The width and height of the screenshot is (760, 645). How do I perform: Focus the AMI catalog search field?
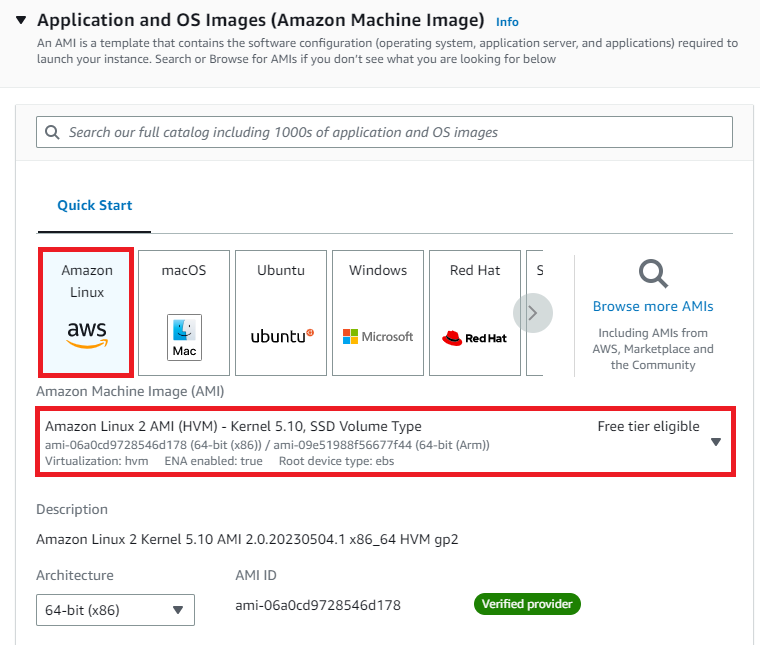coord(384,132)
